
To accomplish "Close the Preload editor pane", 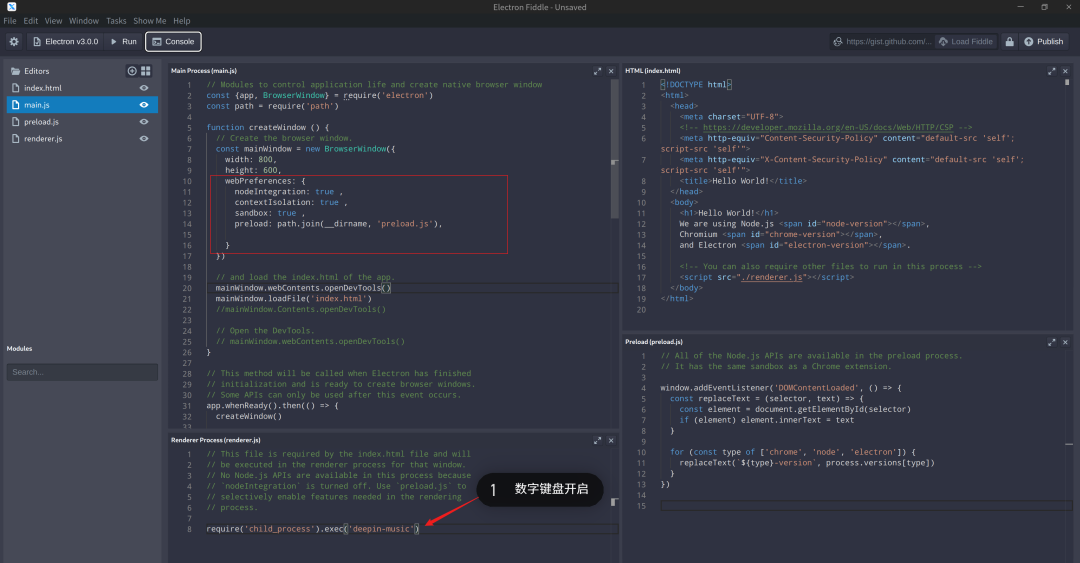I will [x=1066, y=342].
